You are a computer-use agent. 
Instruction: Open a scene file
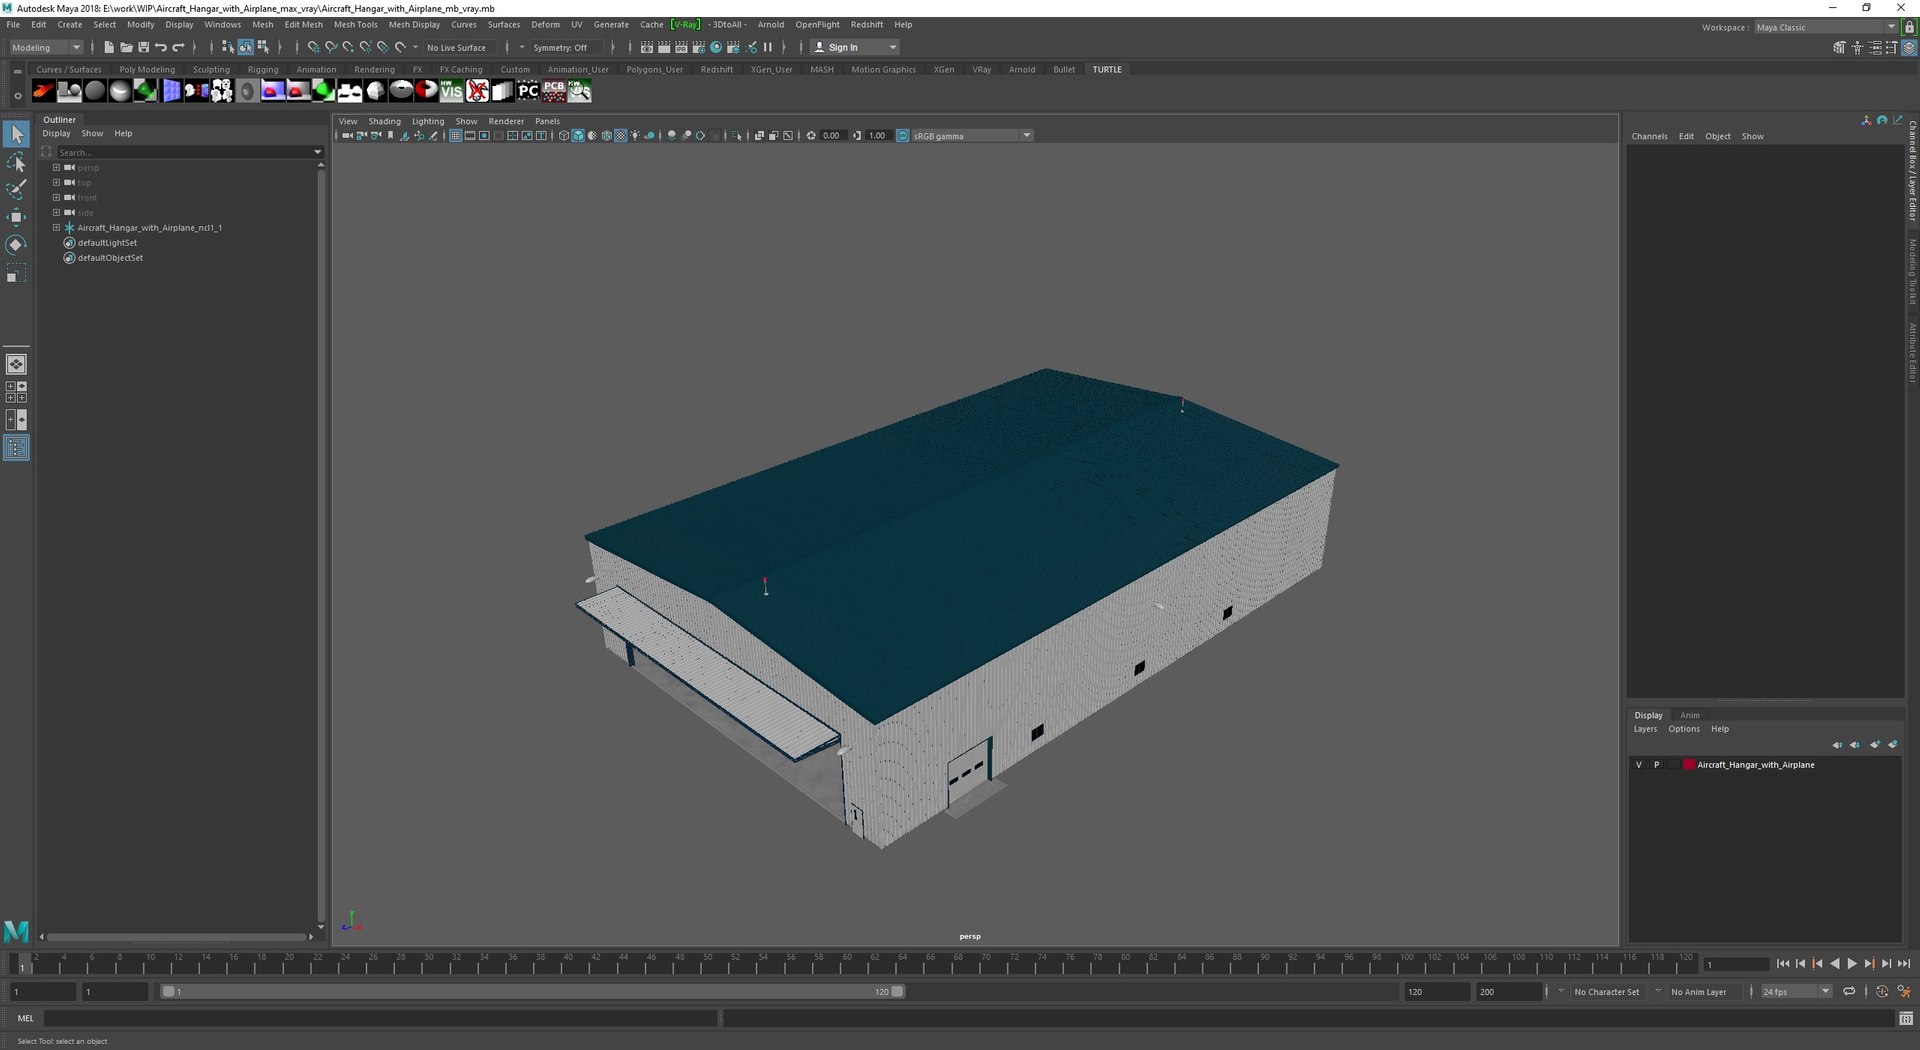coord(126,47)
